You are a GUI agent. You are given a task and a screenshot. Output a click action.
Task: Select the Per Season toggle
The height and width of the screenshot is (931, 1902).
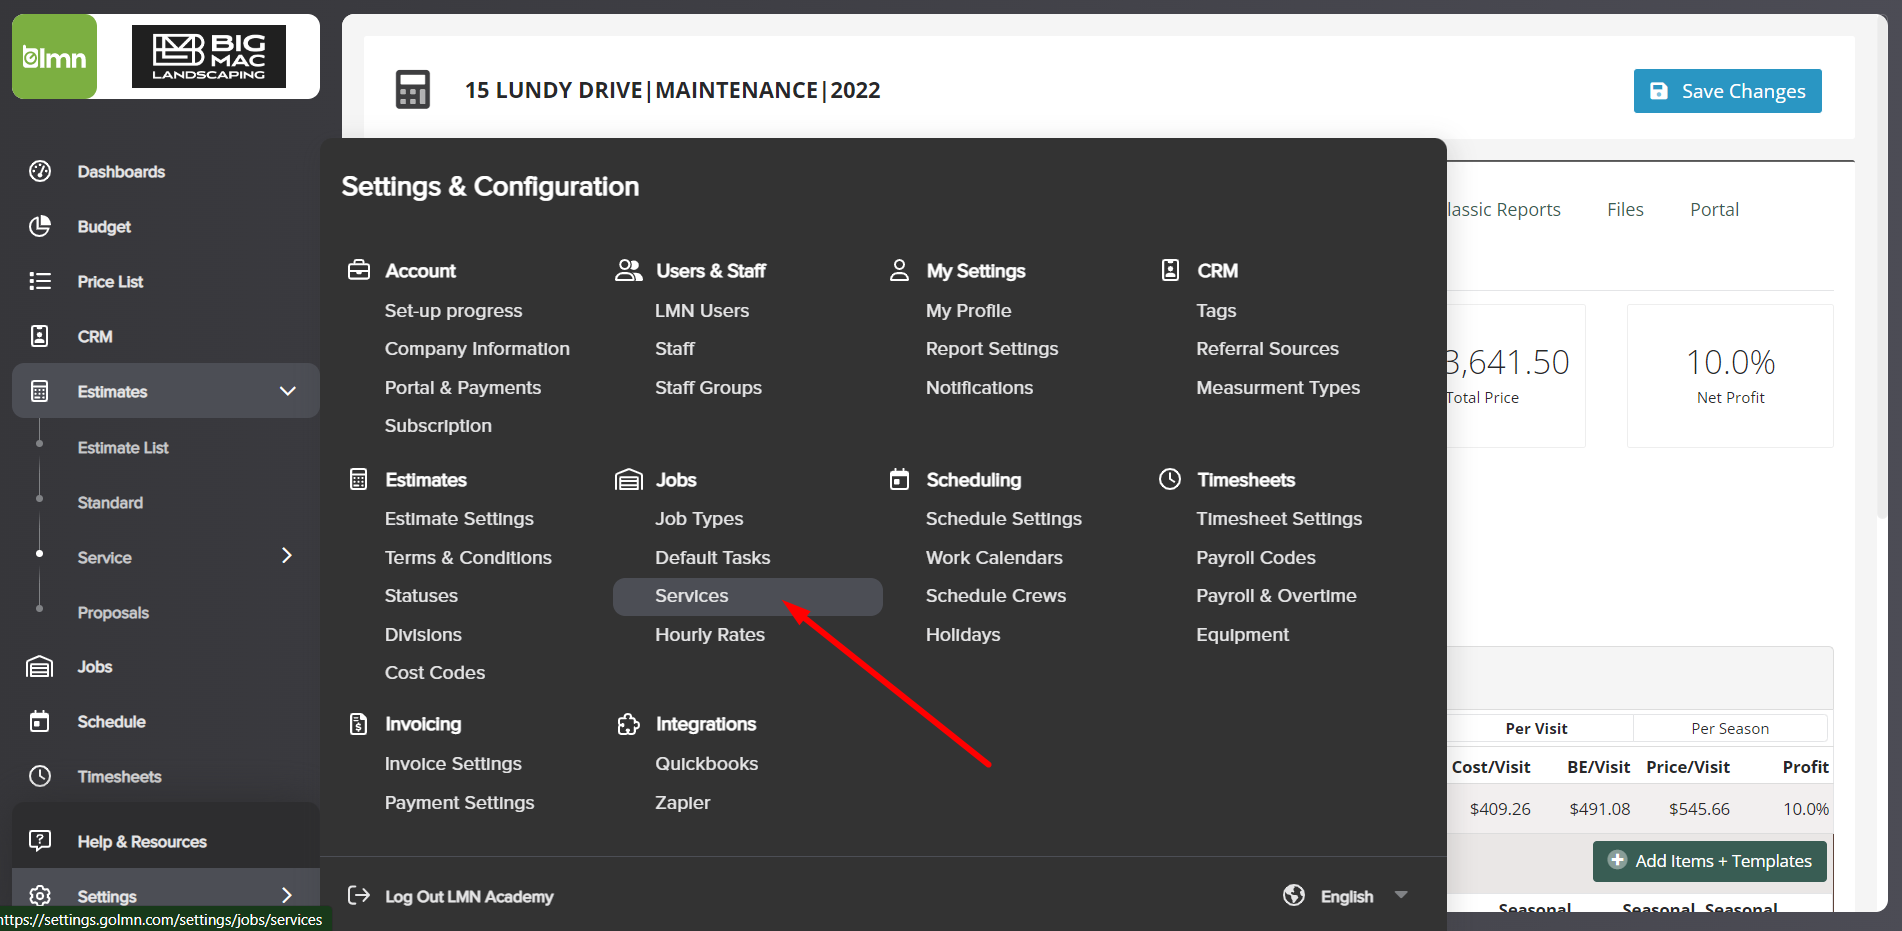(1730, 728)
